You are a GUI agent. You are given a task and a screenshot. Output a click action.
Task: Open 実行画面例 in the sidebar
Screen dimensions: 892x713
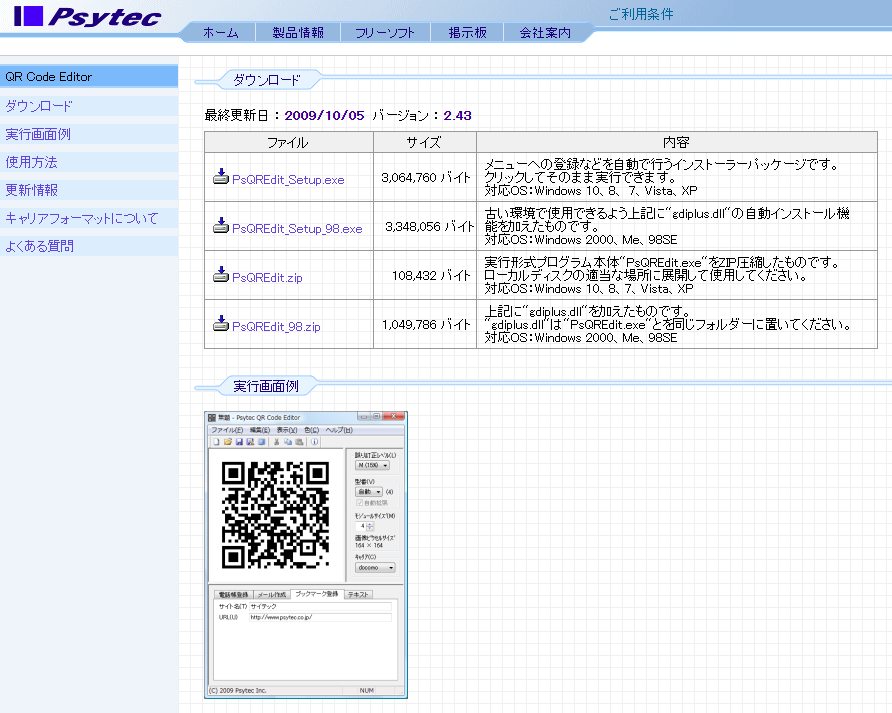89,134
